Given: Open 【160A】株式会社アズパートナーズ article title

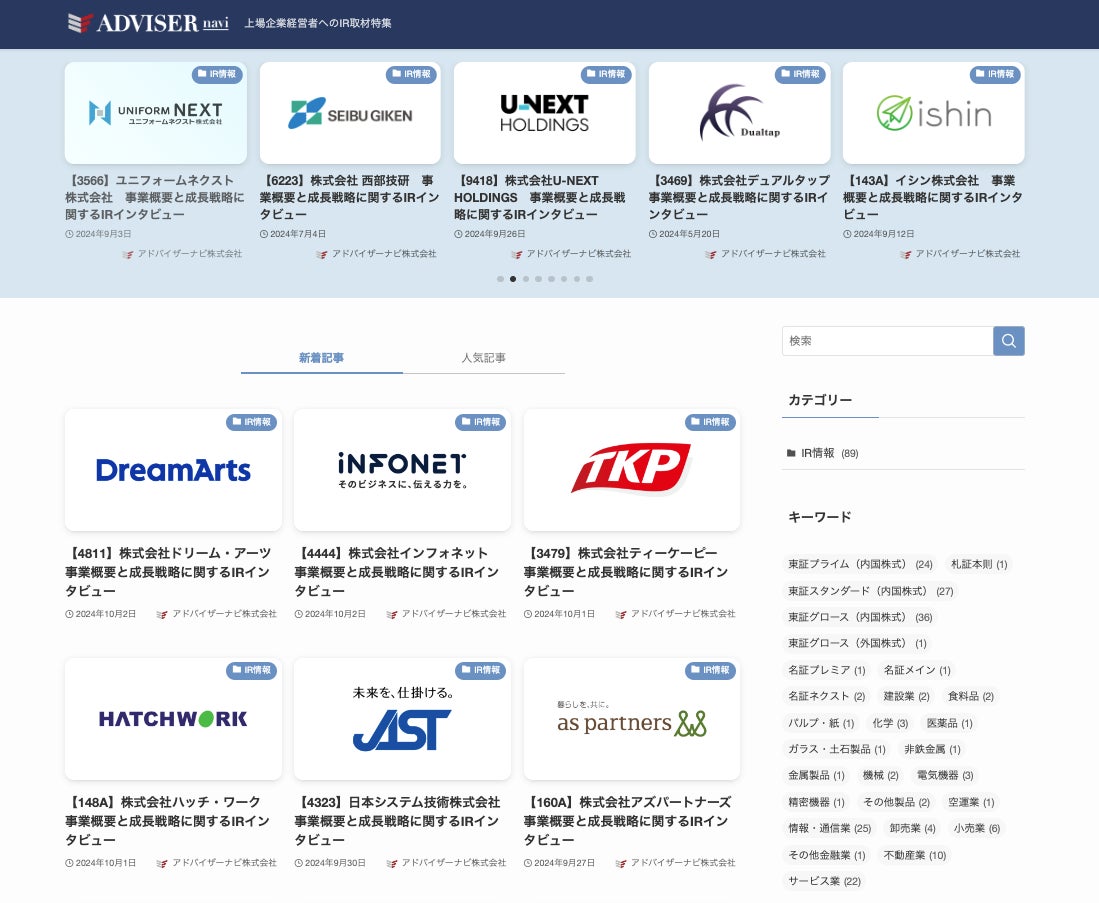Looking at the screenshot, I should 627,821.
